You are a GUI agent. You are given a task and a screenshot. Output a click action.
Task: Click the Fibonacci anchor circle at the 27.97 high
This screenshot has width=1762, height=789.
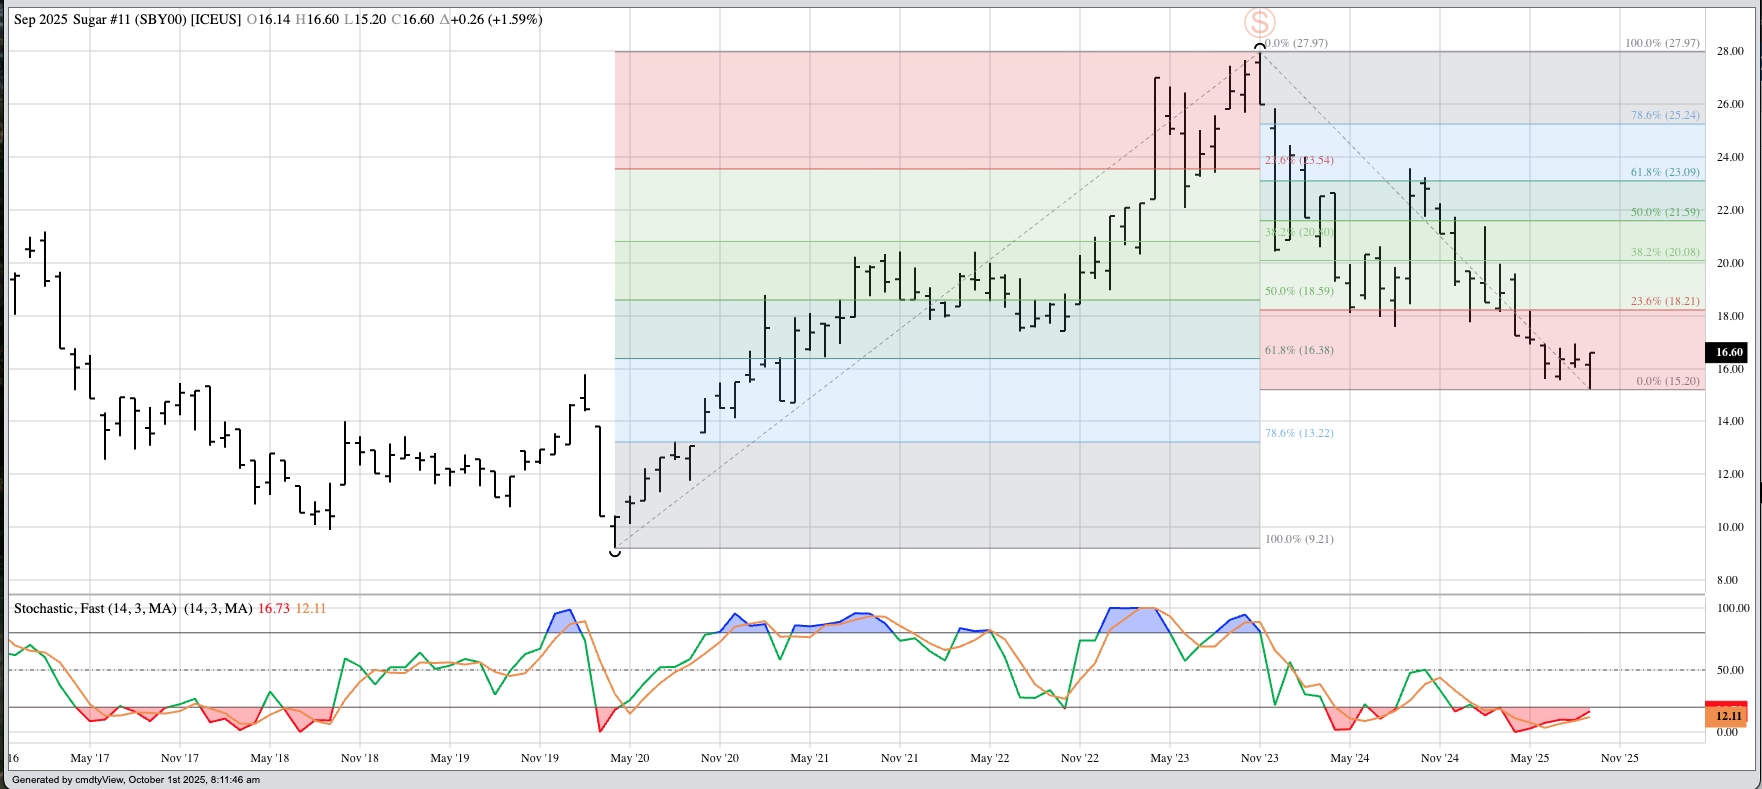(x=1260, y=47)
